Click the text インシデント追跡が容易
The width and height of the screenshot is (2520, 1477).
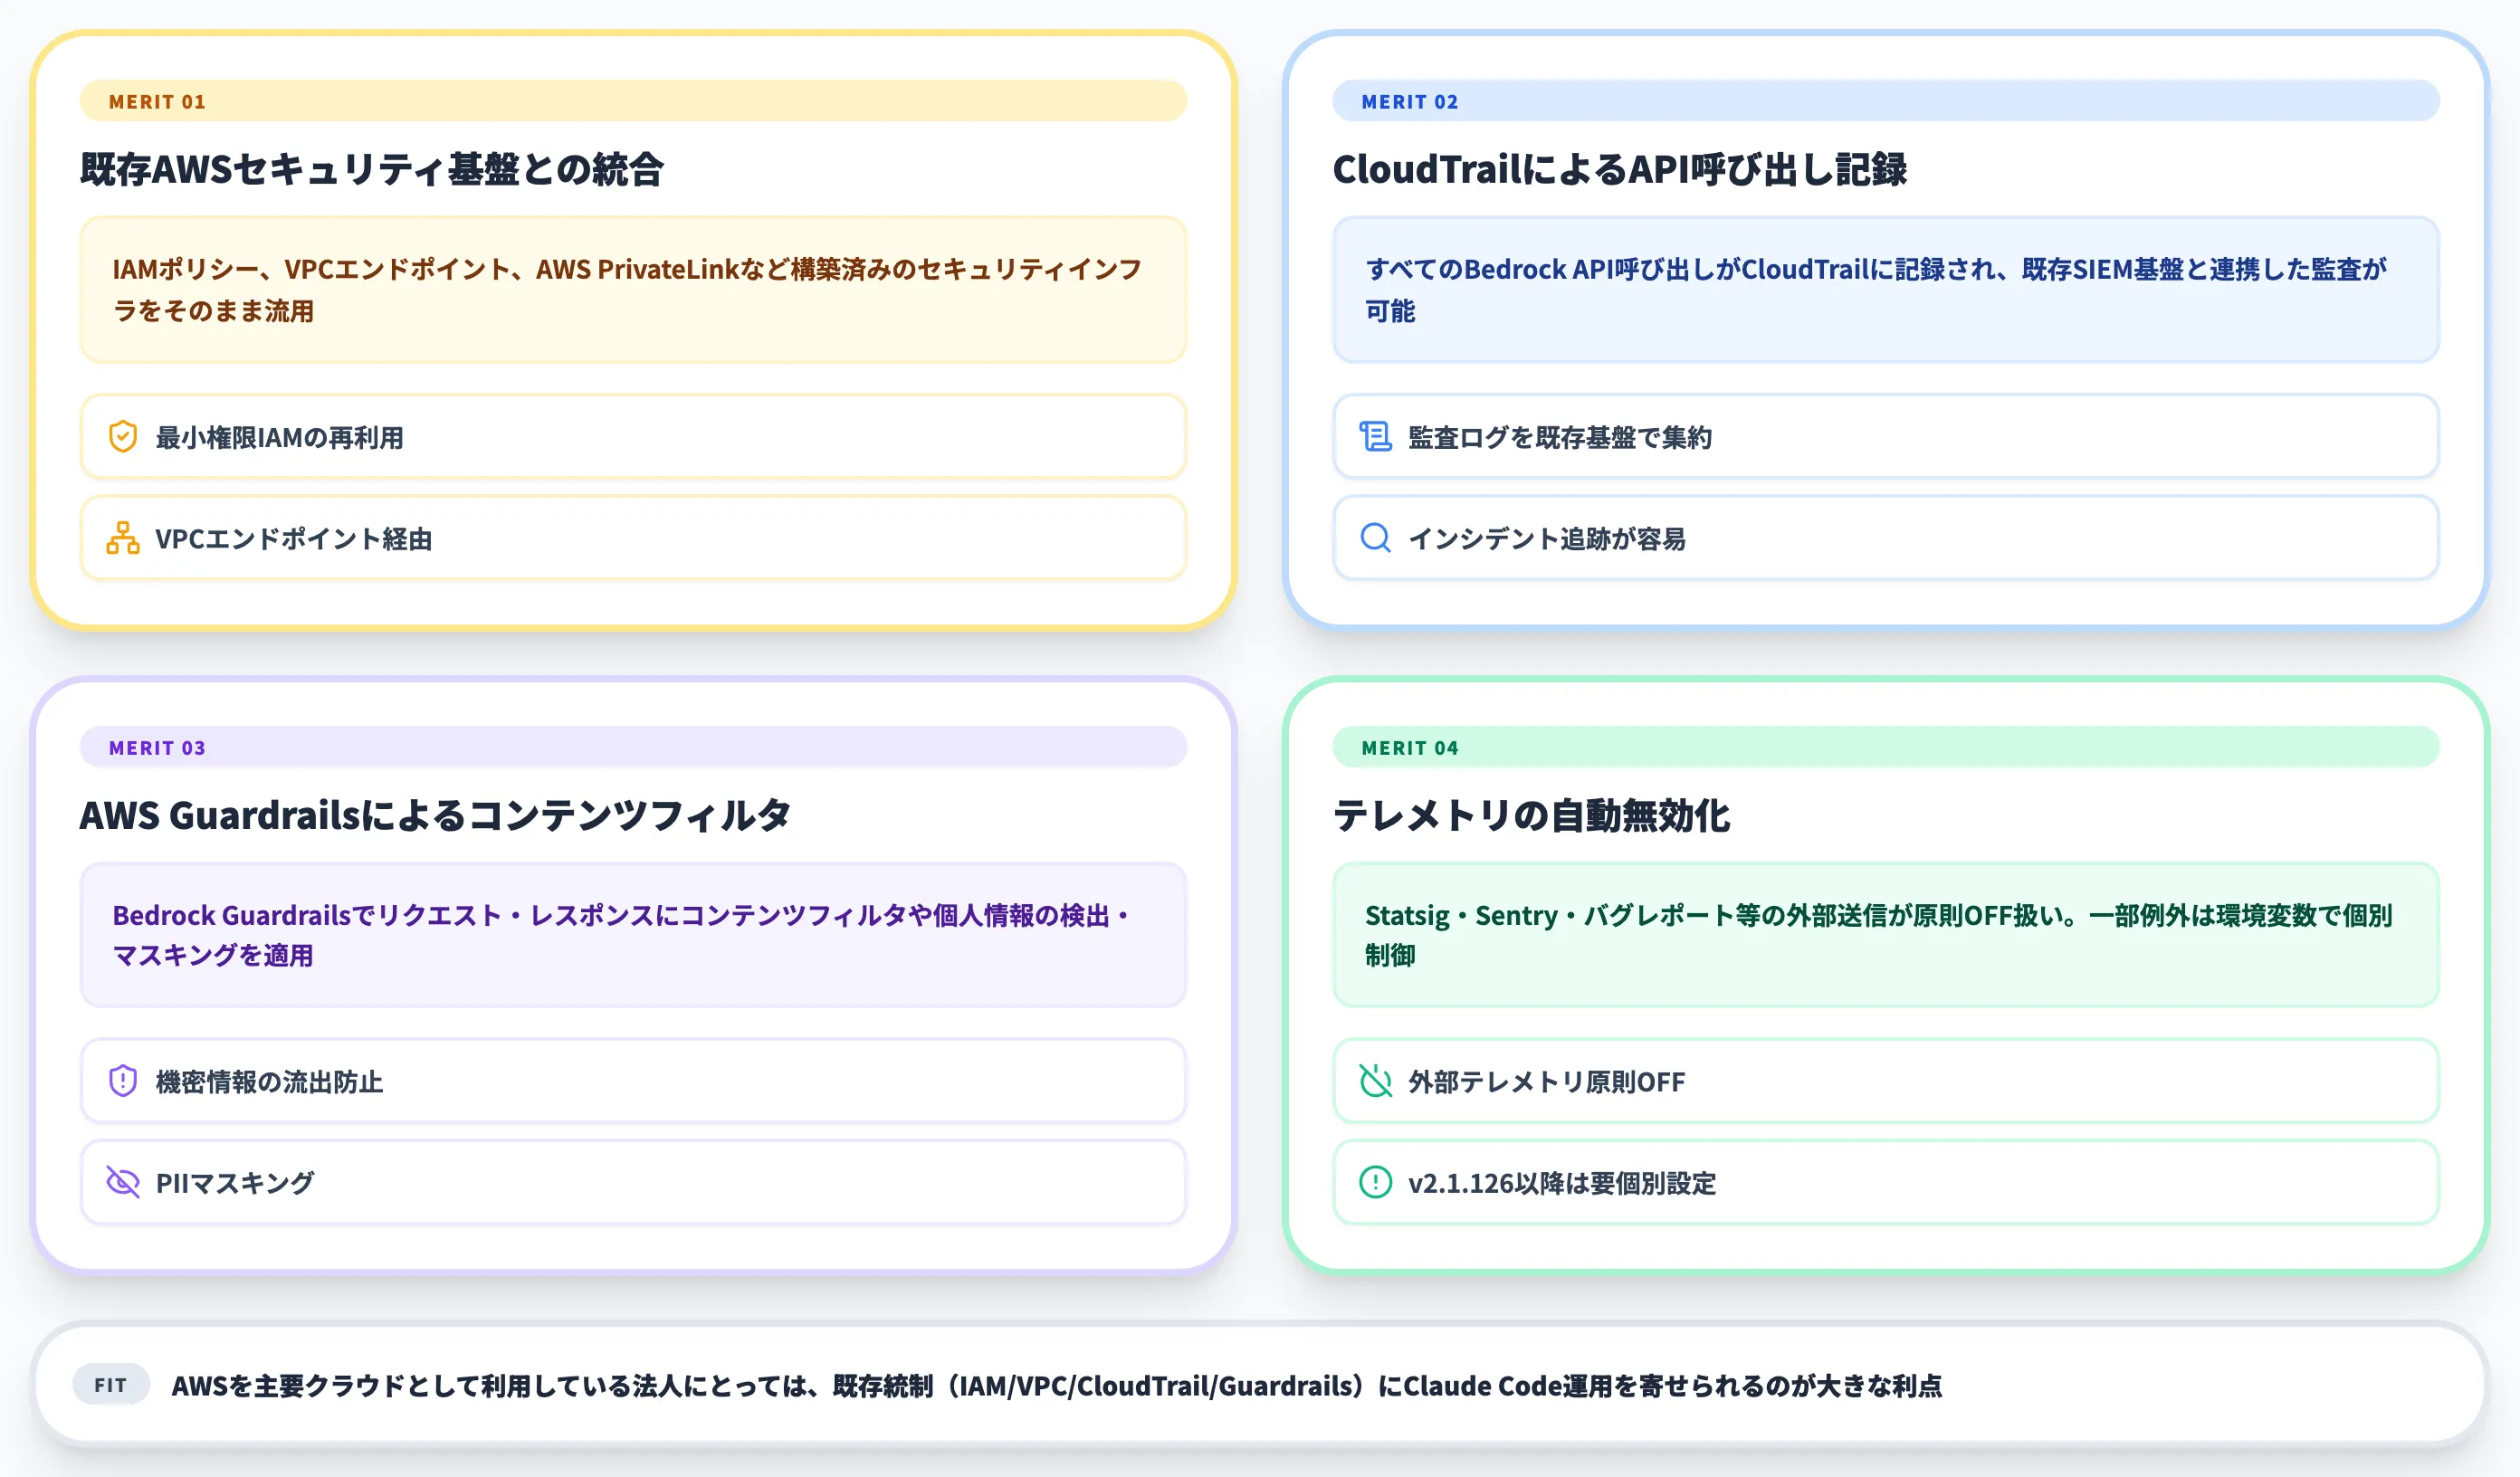1547,538
